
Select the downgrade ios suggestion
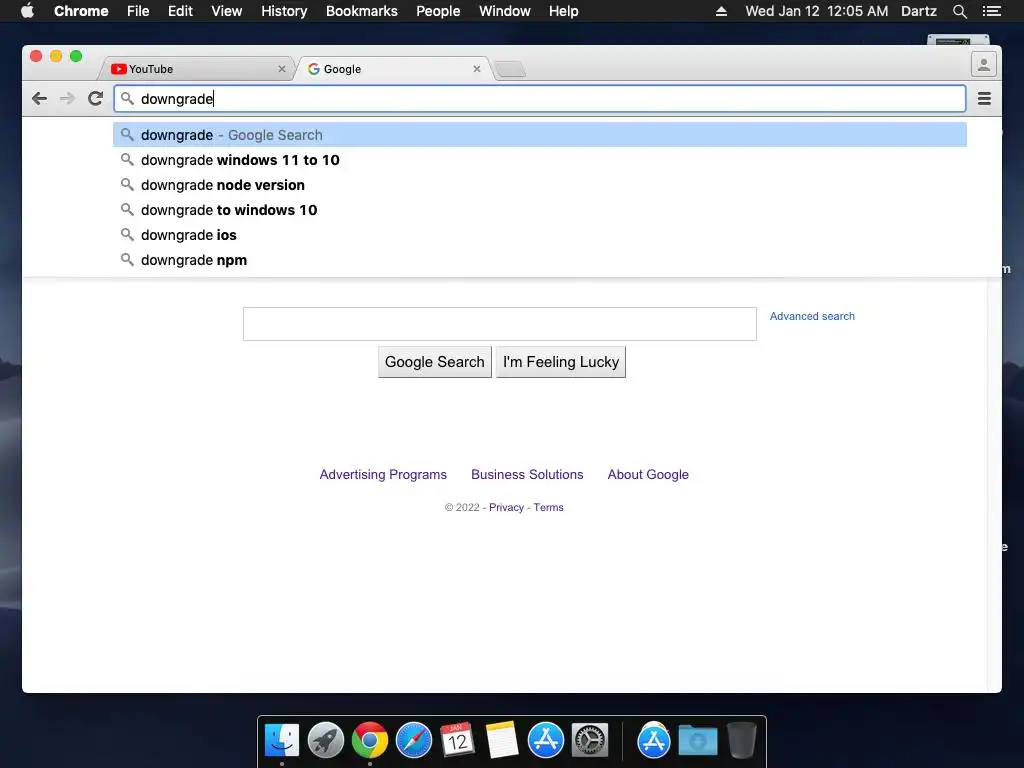[x=539, y=235]
